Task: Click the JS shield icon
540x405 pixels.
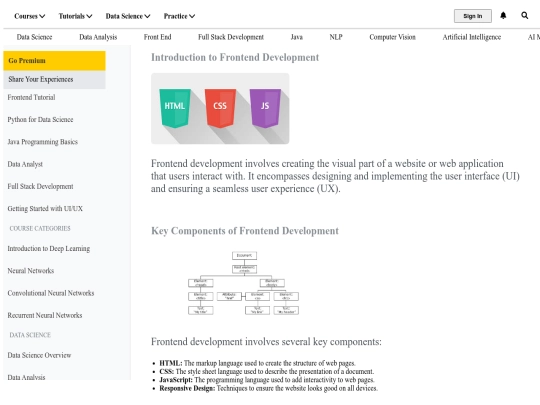Action: coord(265,108)
